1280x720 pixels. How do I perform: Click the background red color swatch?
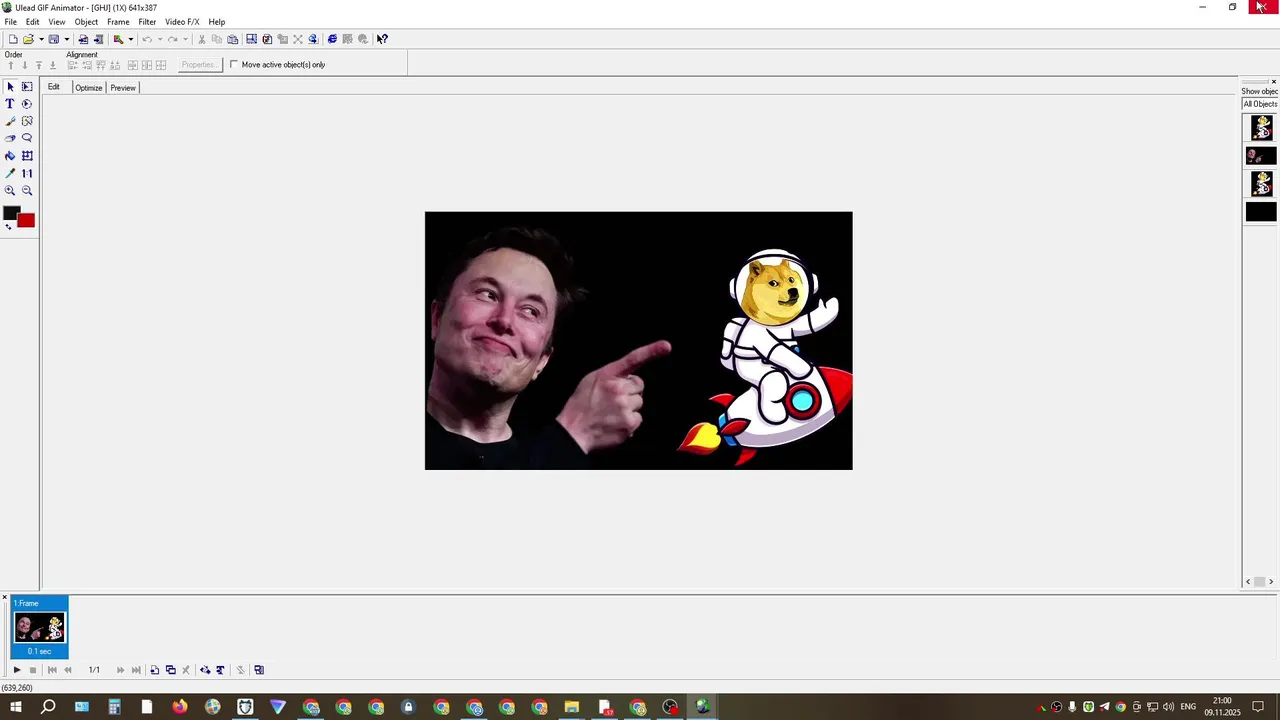point(27,221)
